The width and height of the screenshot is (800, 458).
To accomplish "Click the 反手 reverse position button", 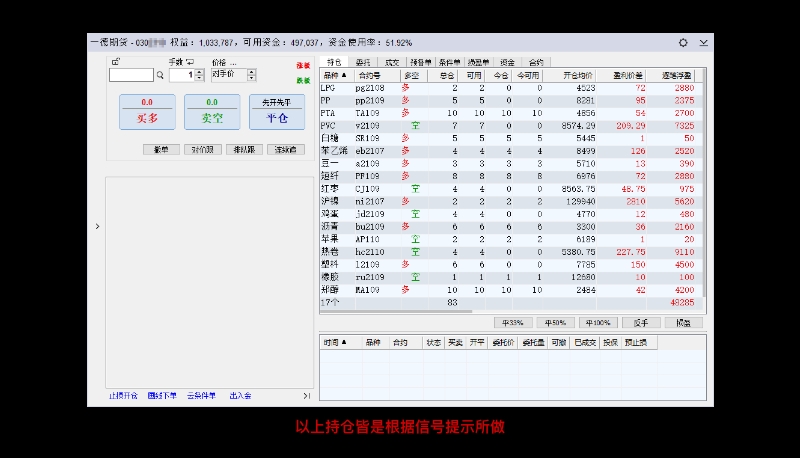I will coord(641,323).
